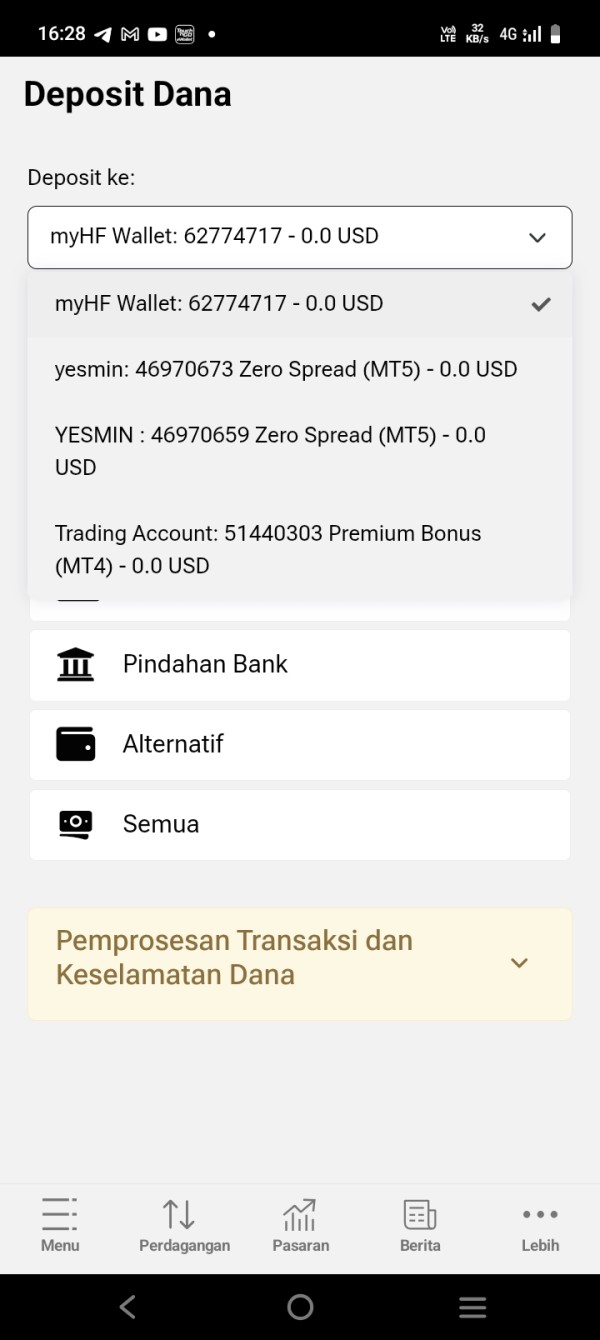Tap the Alternatif wallet icon
The width and height of the screenshot is (600, 1340).
pyautogui.click(x=76, y=745)
